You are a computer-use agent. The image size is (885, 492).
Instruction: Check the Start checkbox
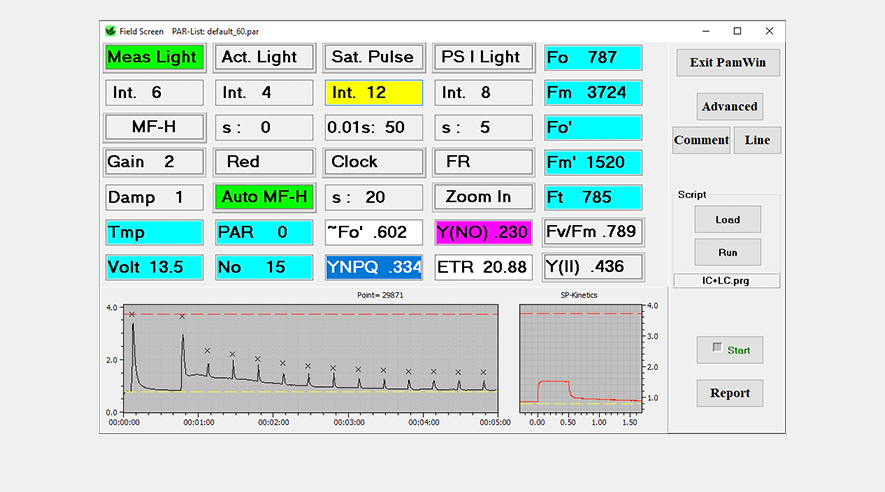point(717,348)
